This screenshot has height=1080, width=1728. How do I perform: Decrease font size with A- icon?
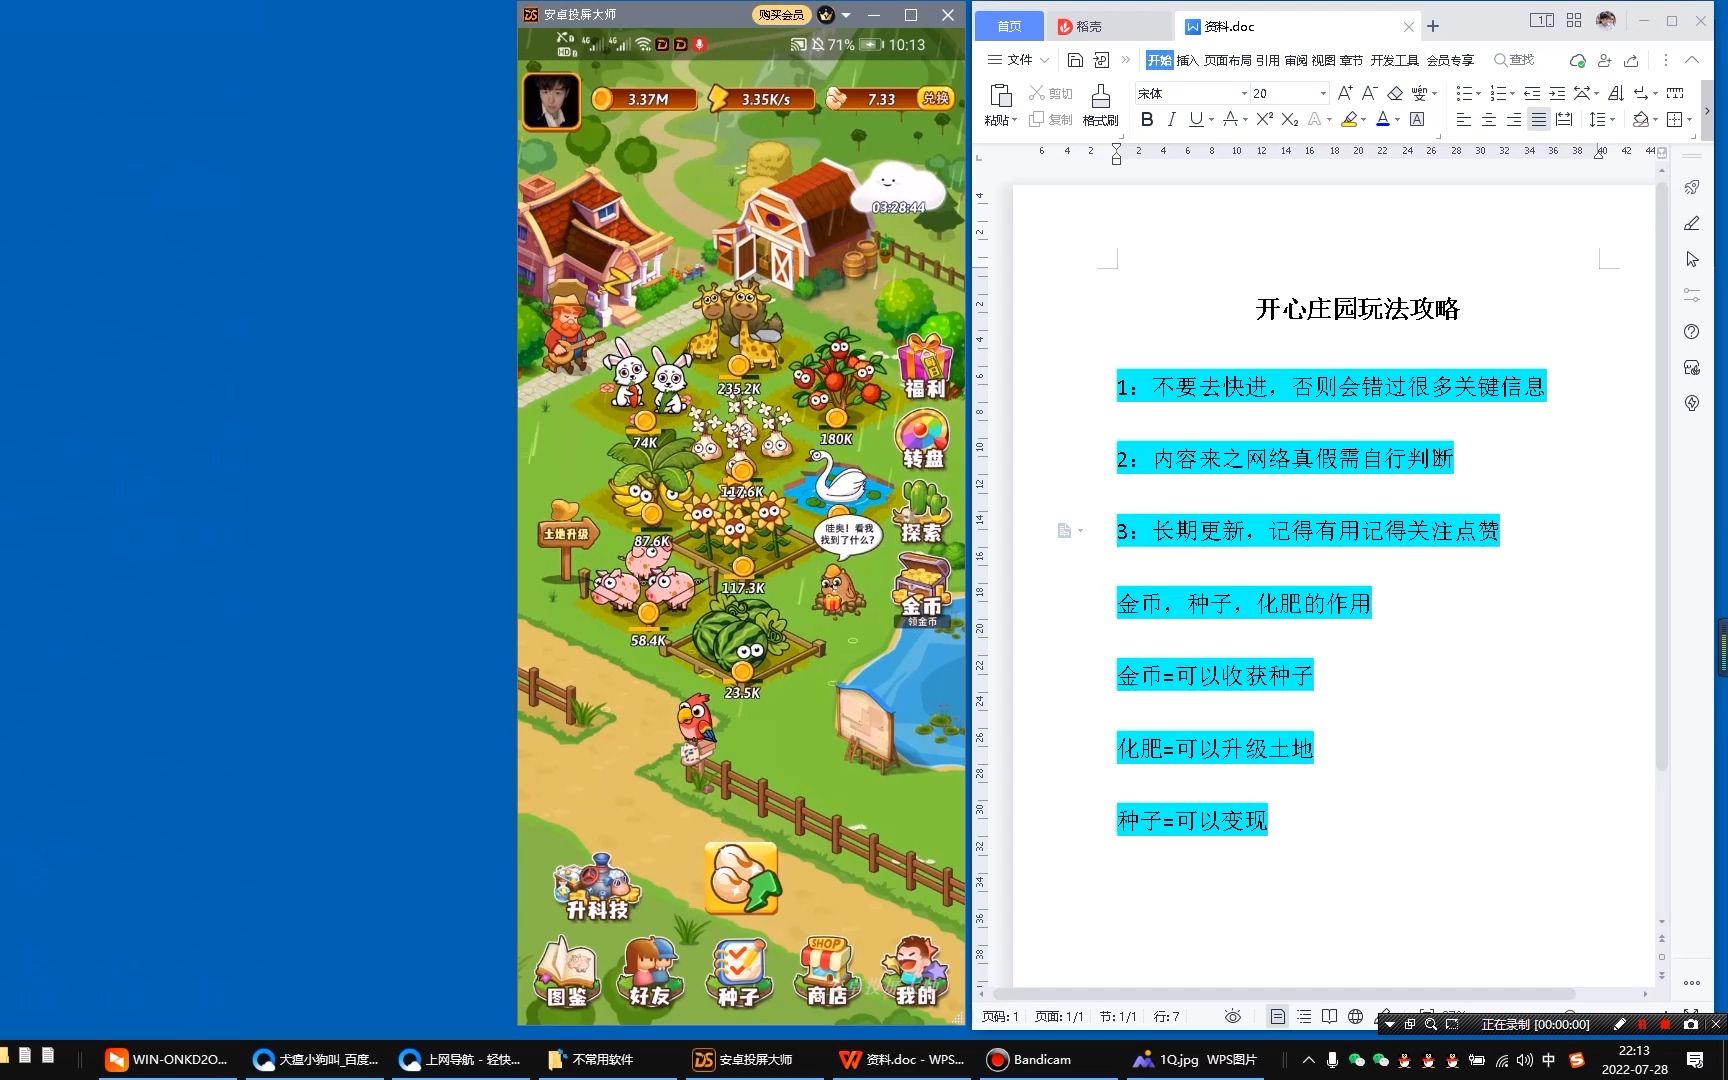click(x=1369, y=93)
